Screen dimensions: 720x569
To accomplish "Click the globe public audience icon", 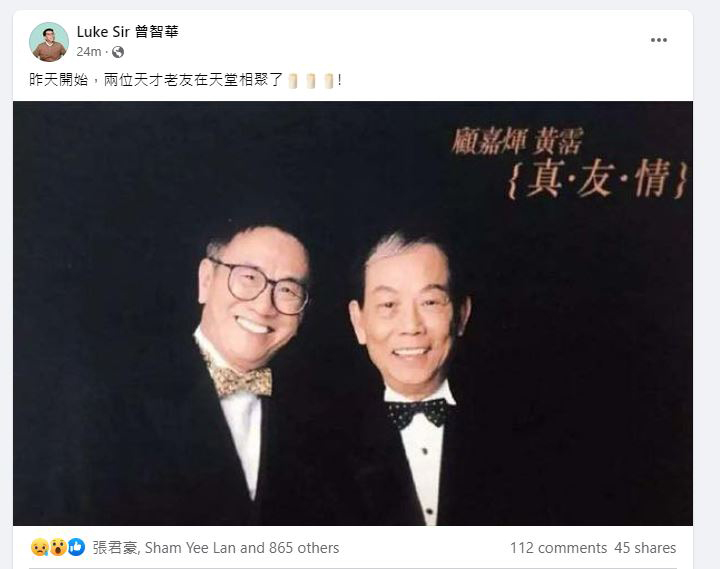I will pyautogui.click(x=118, y=52).
